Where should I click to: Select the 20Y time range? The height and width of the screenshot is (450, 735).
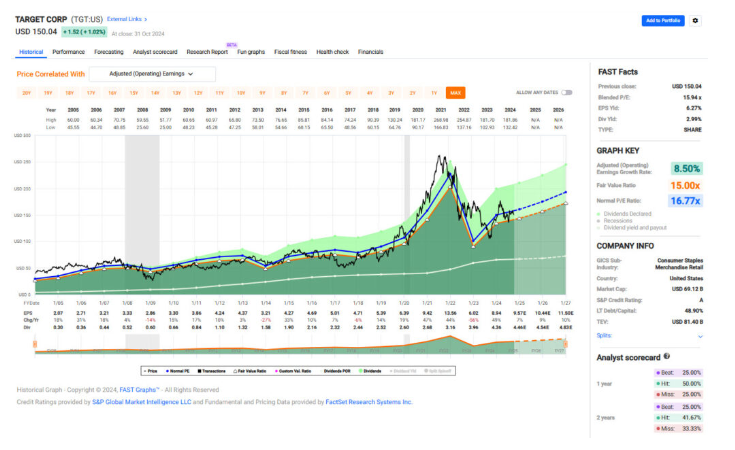(x=26, y=93)
